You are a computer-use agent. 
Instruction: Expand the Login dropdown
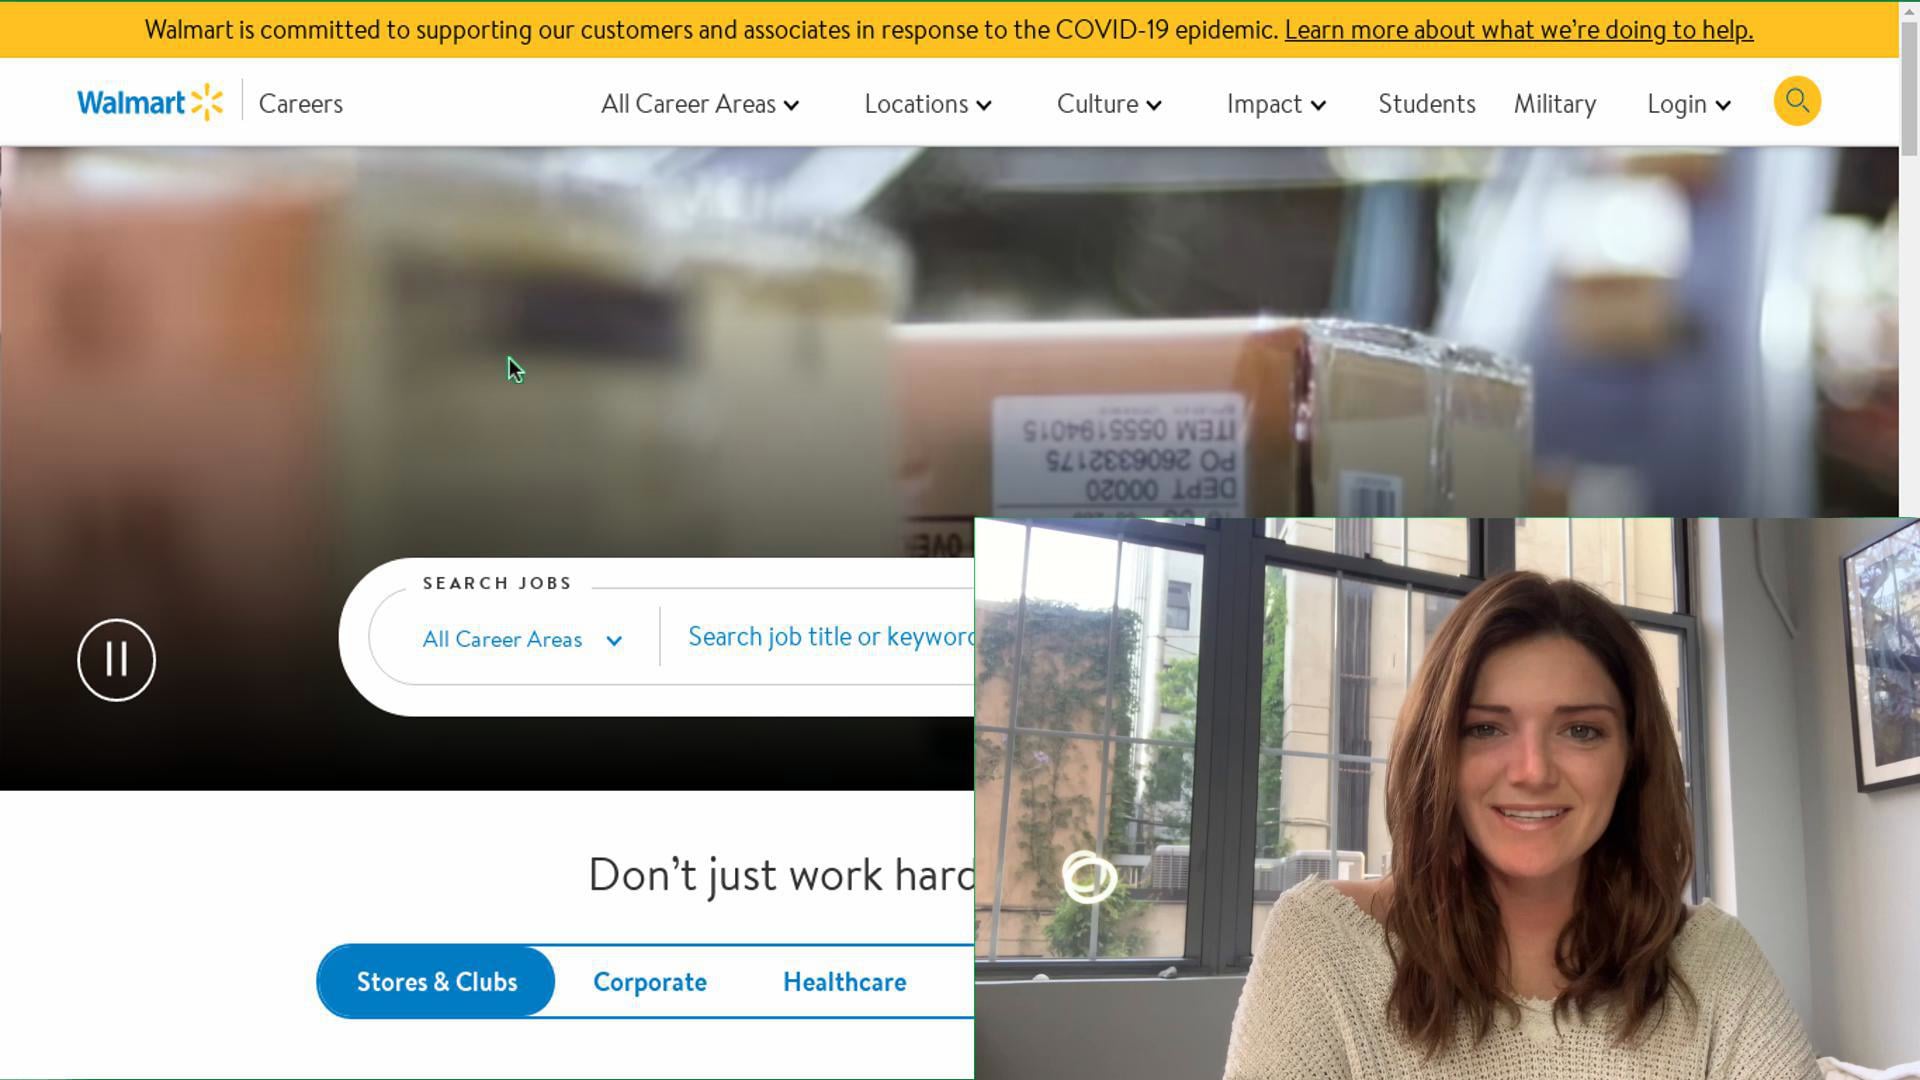click(1689, 104)
